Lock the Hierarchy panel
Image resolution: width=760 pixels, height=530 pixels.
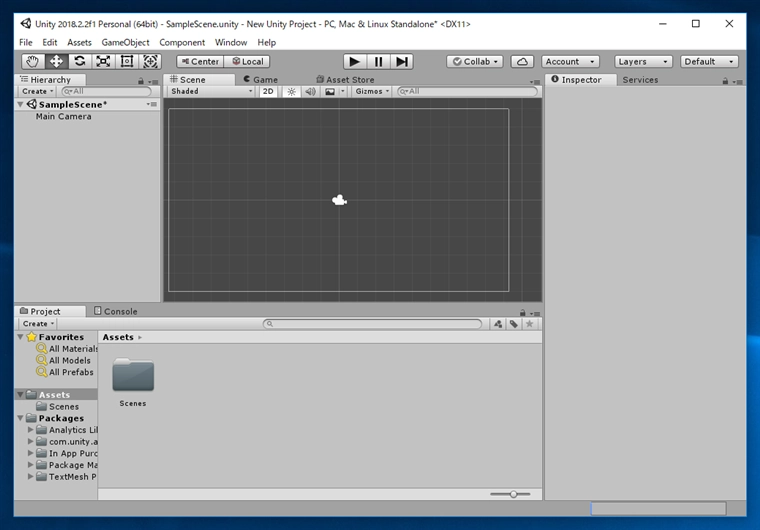pyautogui.click(x=141, y=81)
